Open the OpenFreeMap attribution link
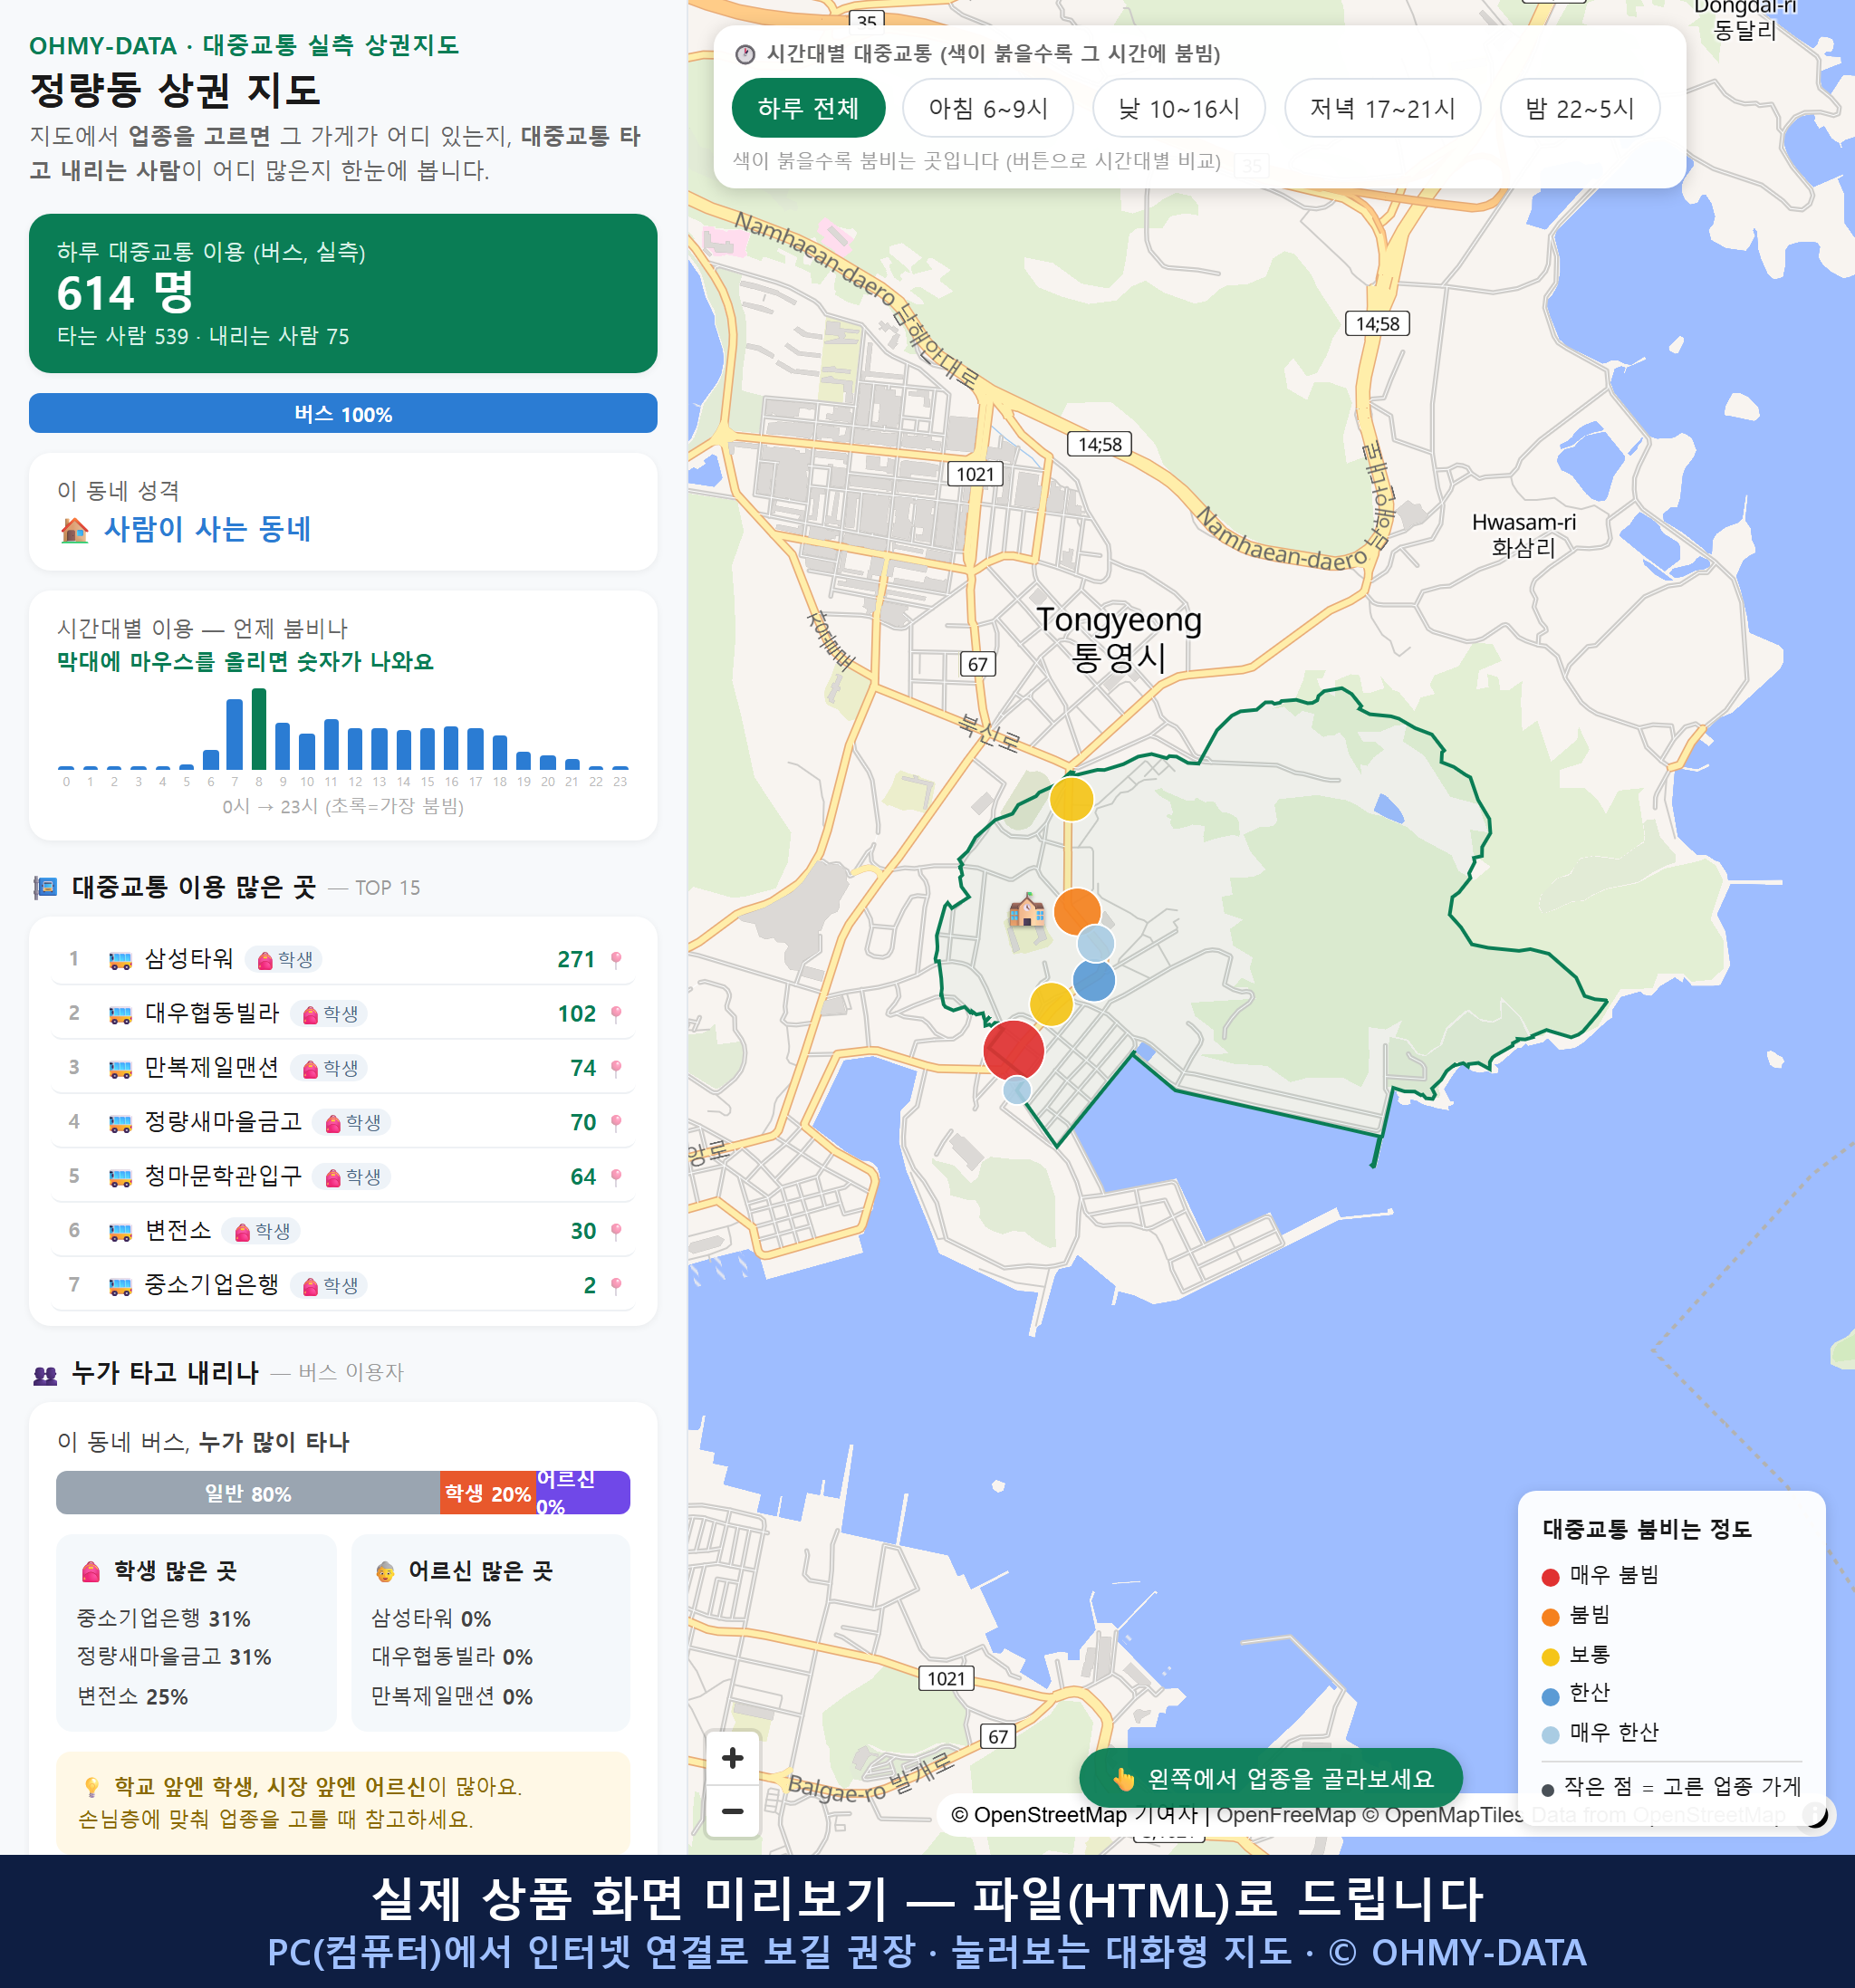 coord(1285,1814)
